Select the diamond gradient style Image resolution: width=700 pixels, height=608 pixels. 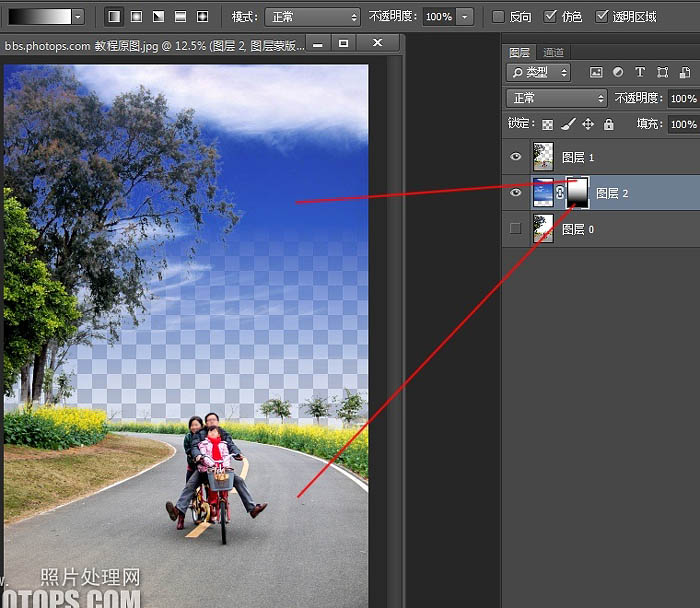(x=202, y=17)
